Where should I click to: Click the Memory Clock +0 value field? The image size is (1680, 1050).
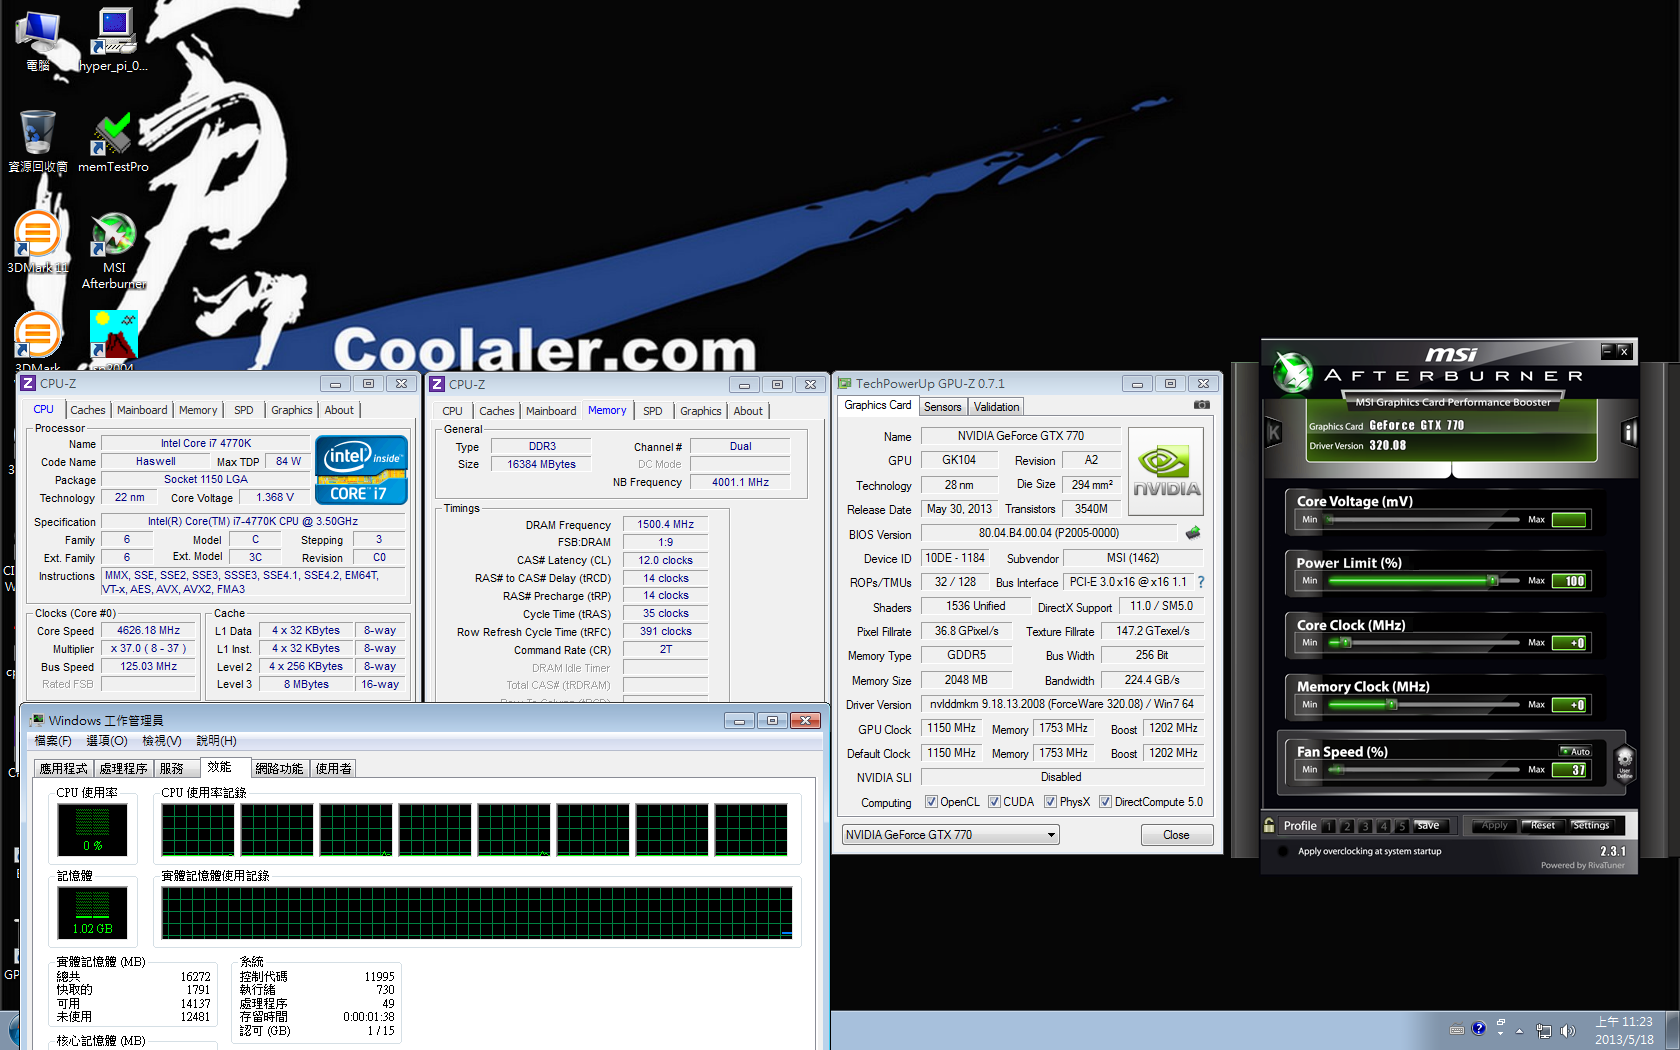pyautogui.click(x=1569, y=705)
